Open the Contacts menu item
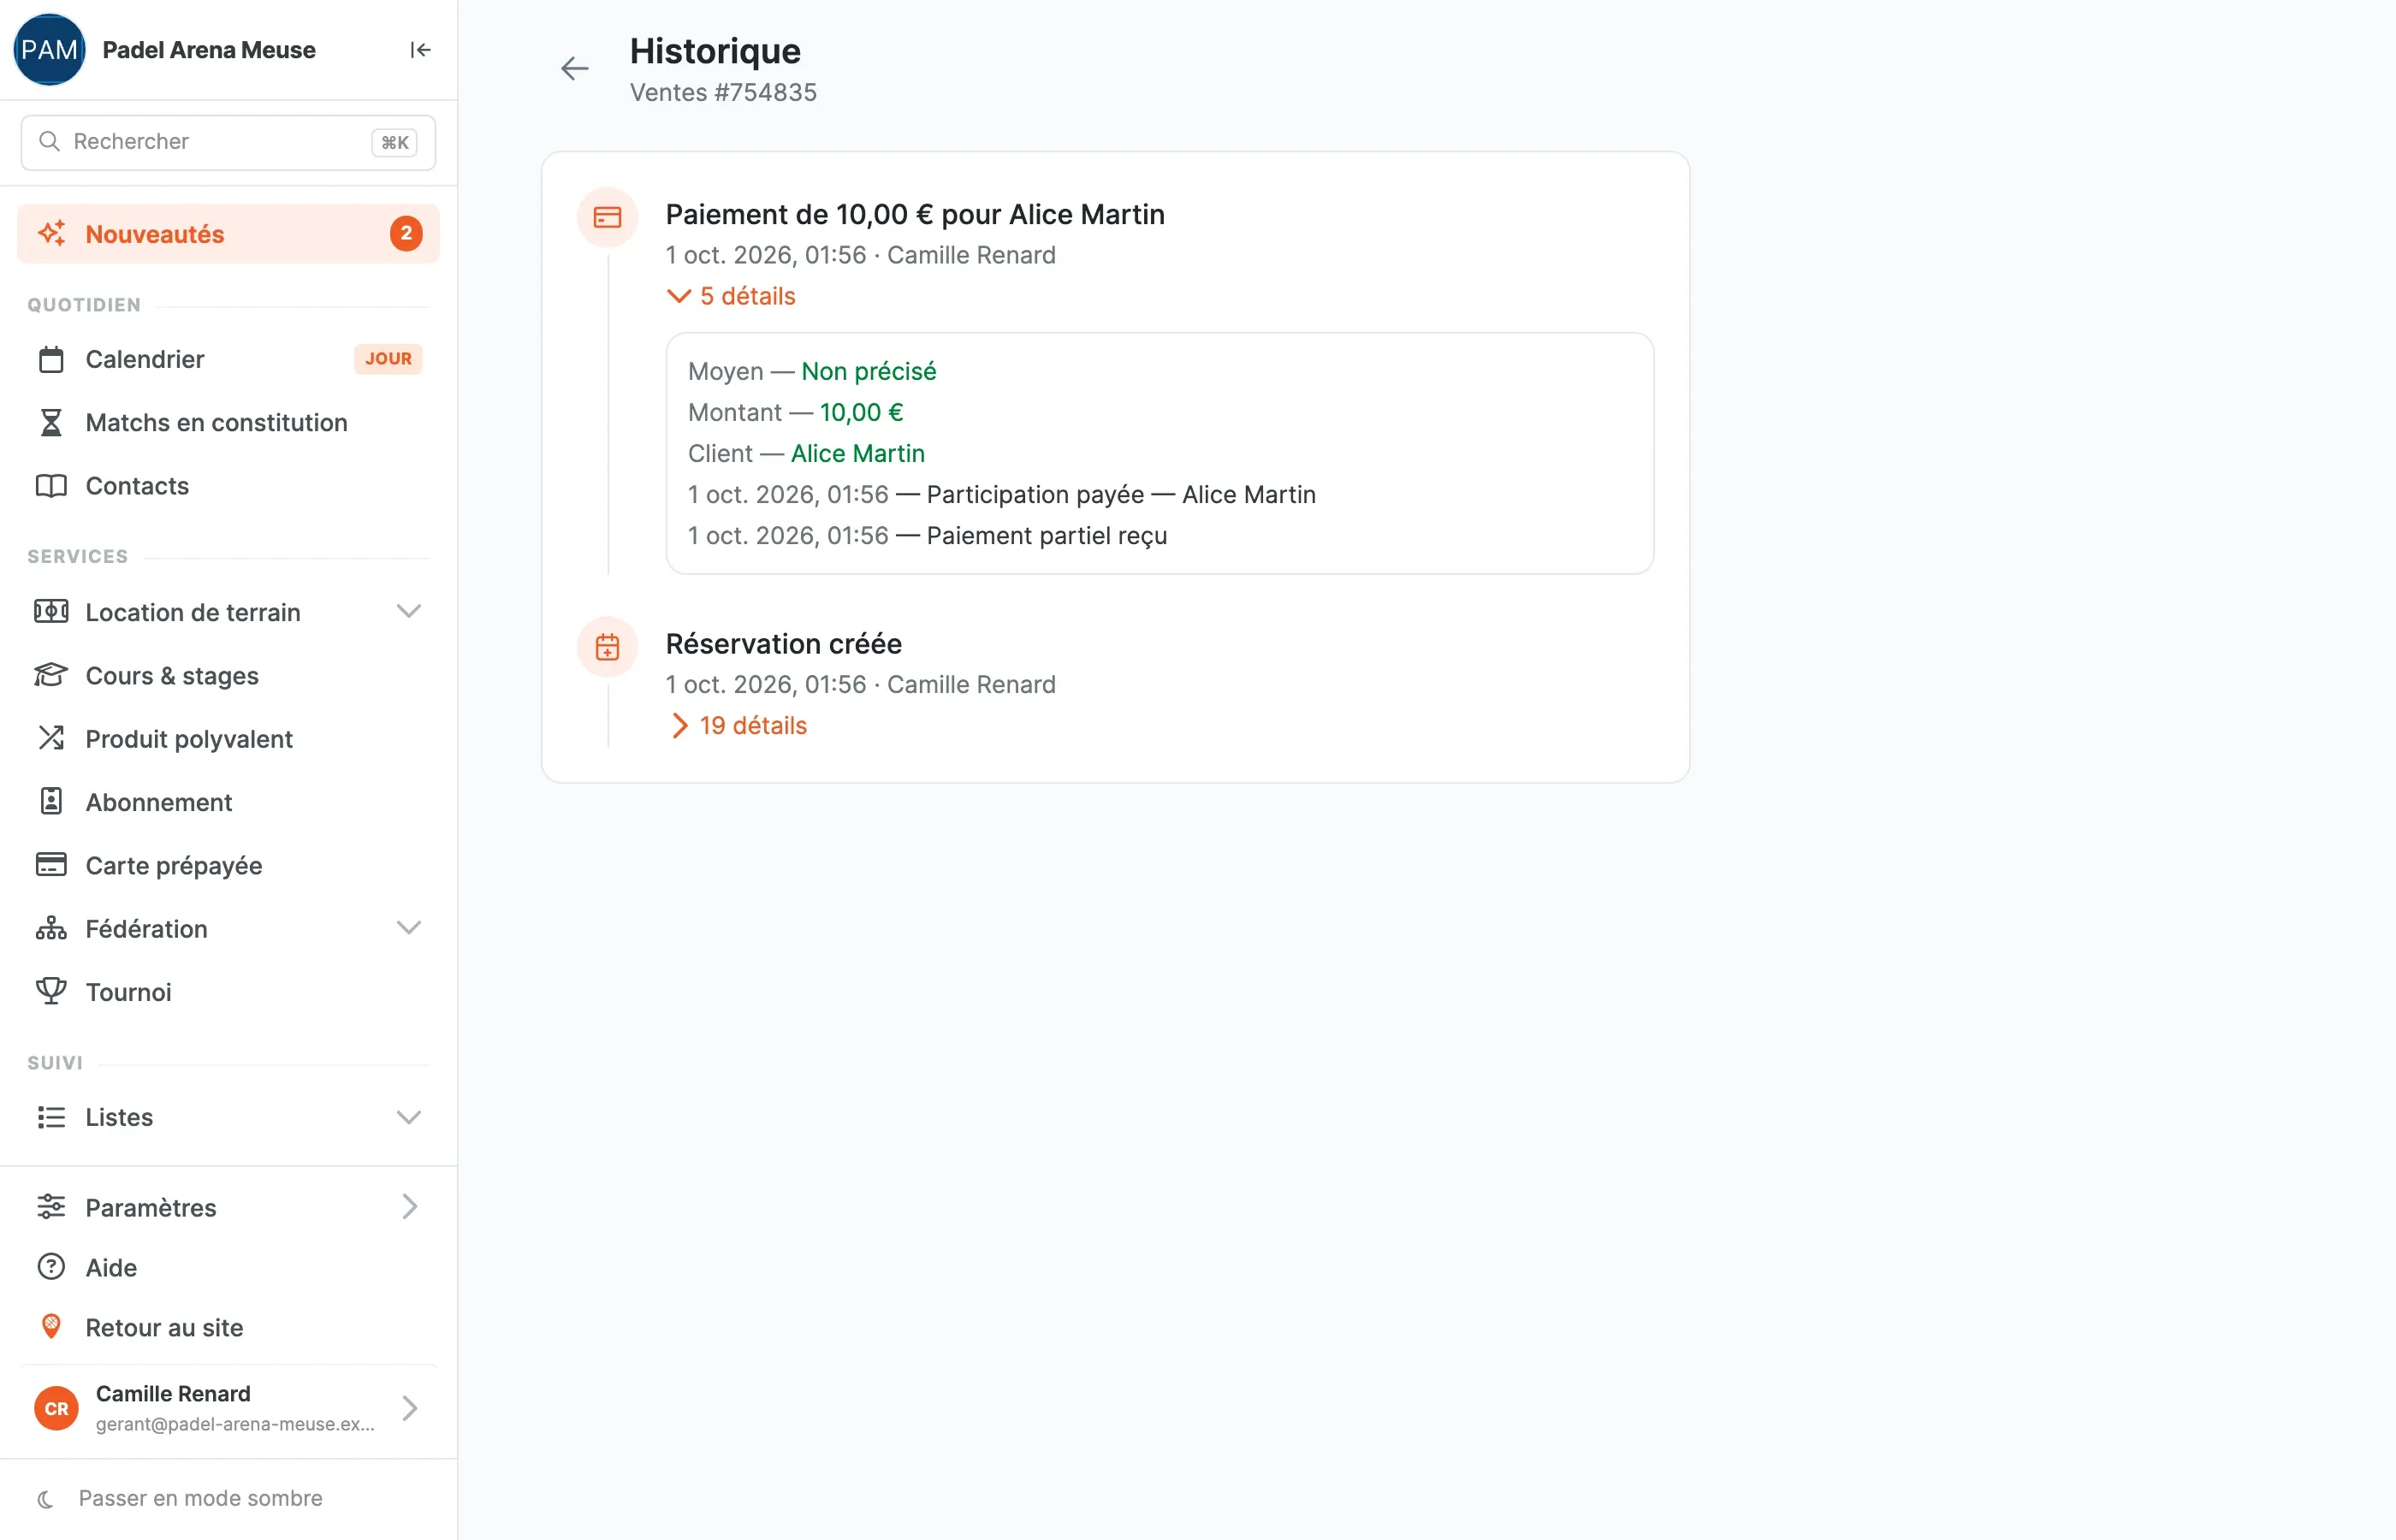This screenshot has width=2396, height=1540. pos(228,486)
